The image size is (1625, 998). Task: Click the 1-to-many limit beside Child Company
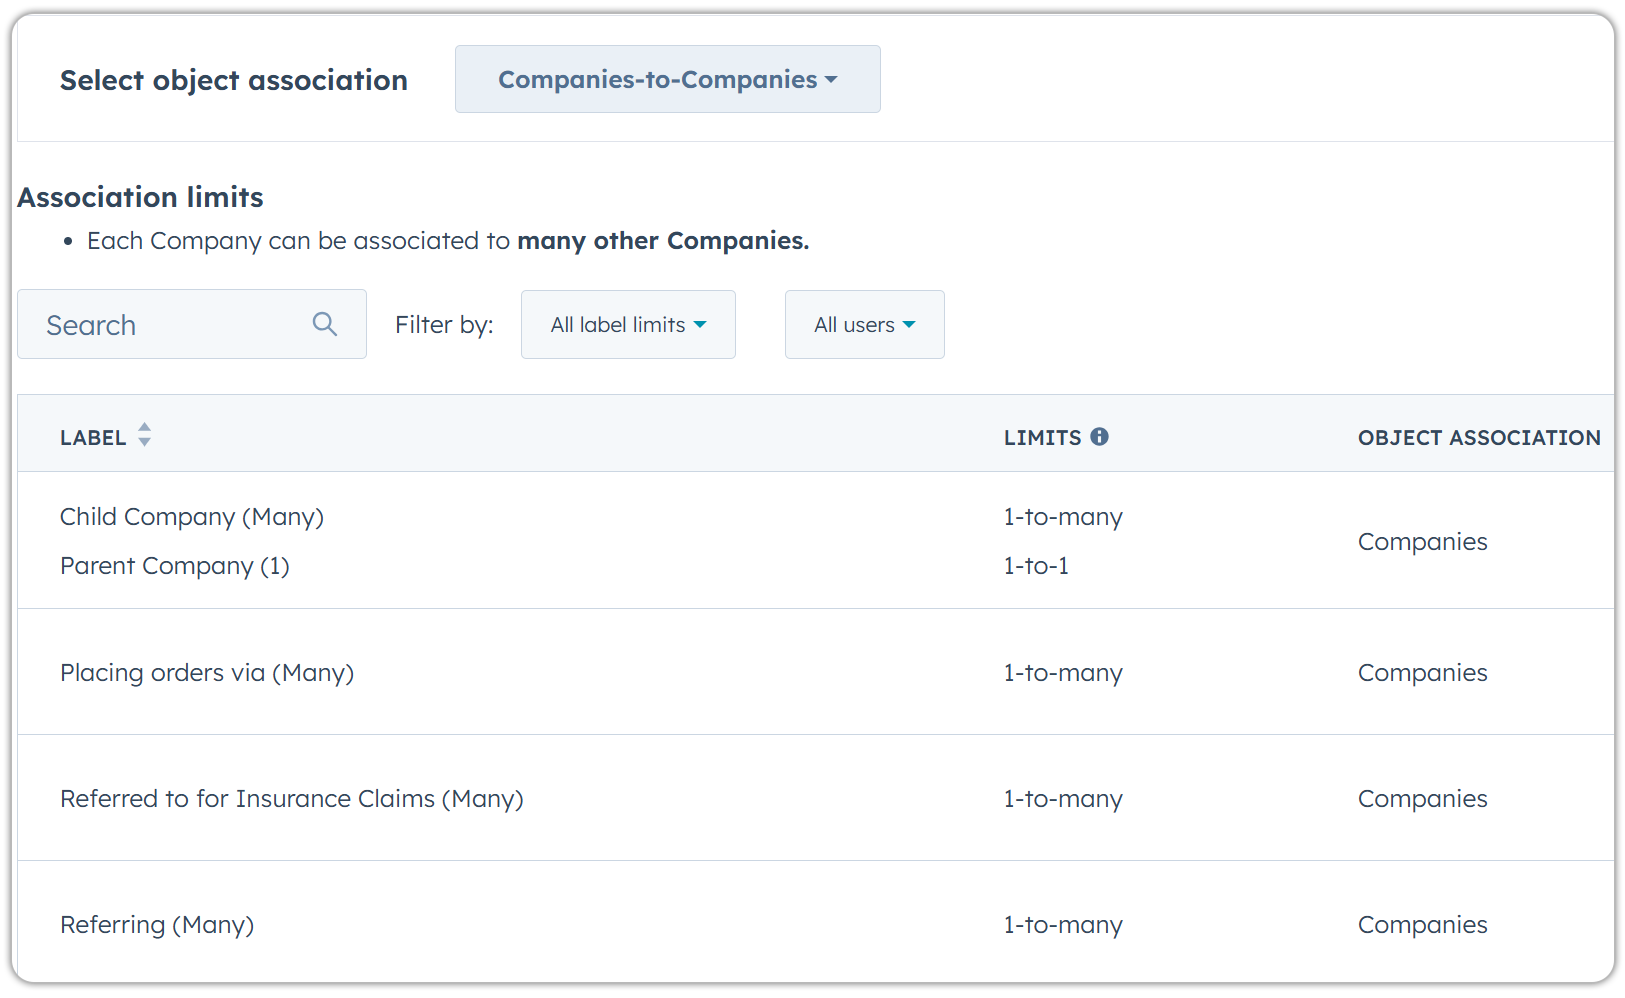tap(1062, 516)
